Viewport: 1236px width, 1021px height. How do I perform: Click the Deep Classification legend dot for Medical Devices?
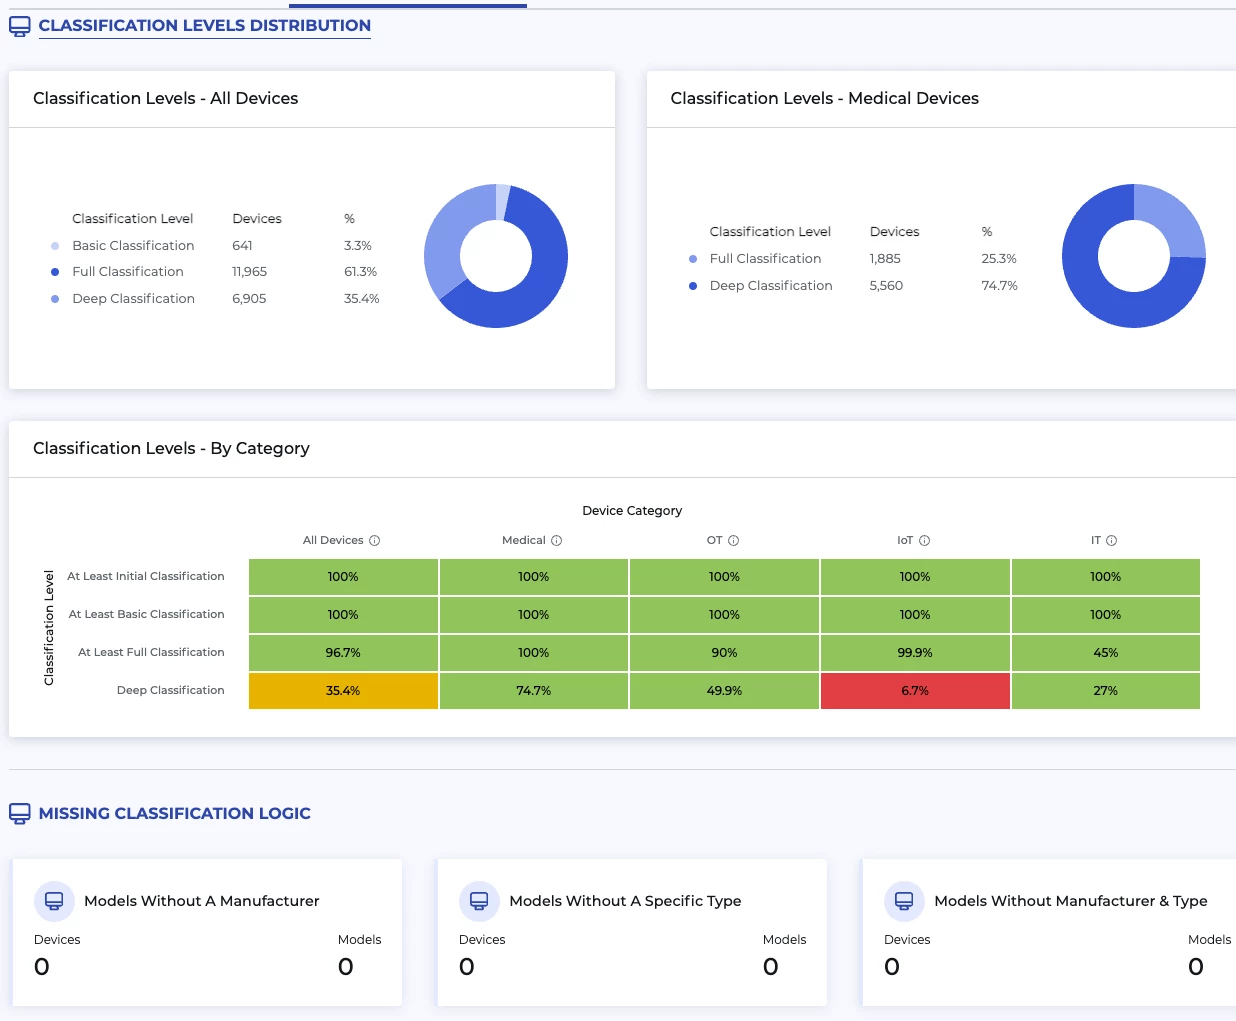[693, 286]
